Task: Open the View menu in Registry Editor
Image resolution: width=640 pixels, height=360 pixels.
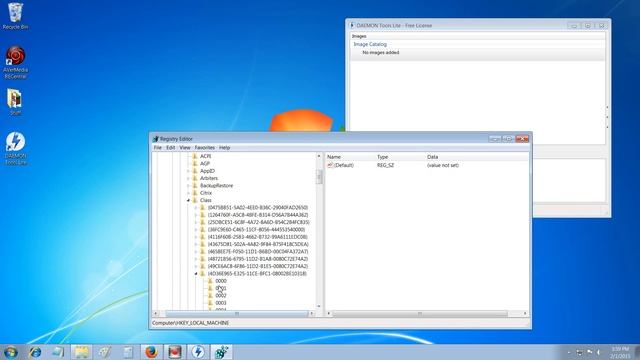Action: click(x=185, y=148)
